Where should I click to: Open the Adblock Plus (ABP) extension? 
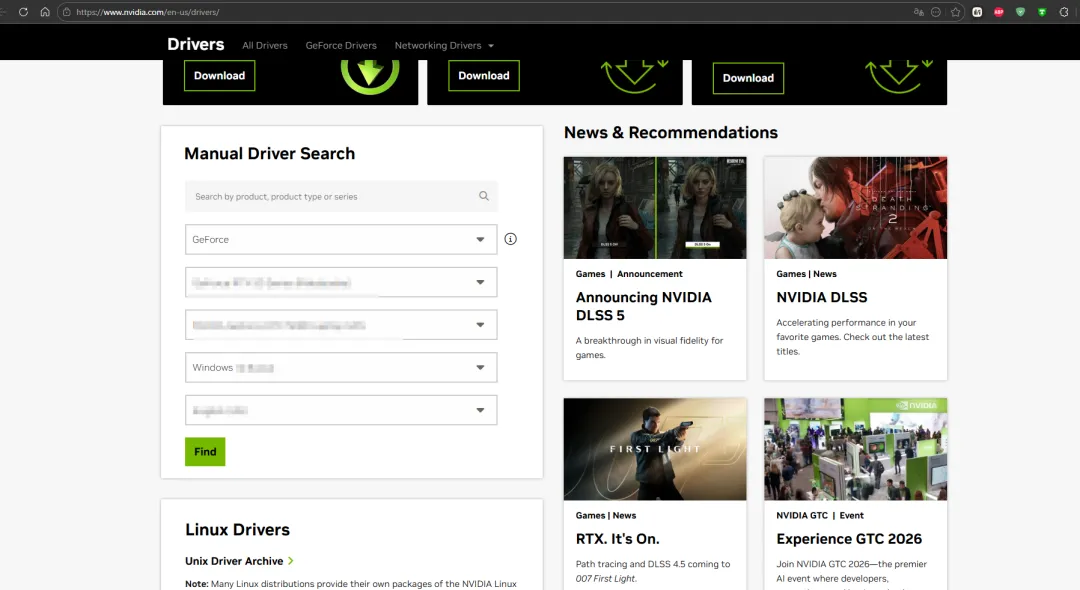click(999, 12)
